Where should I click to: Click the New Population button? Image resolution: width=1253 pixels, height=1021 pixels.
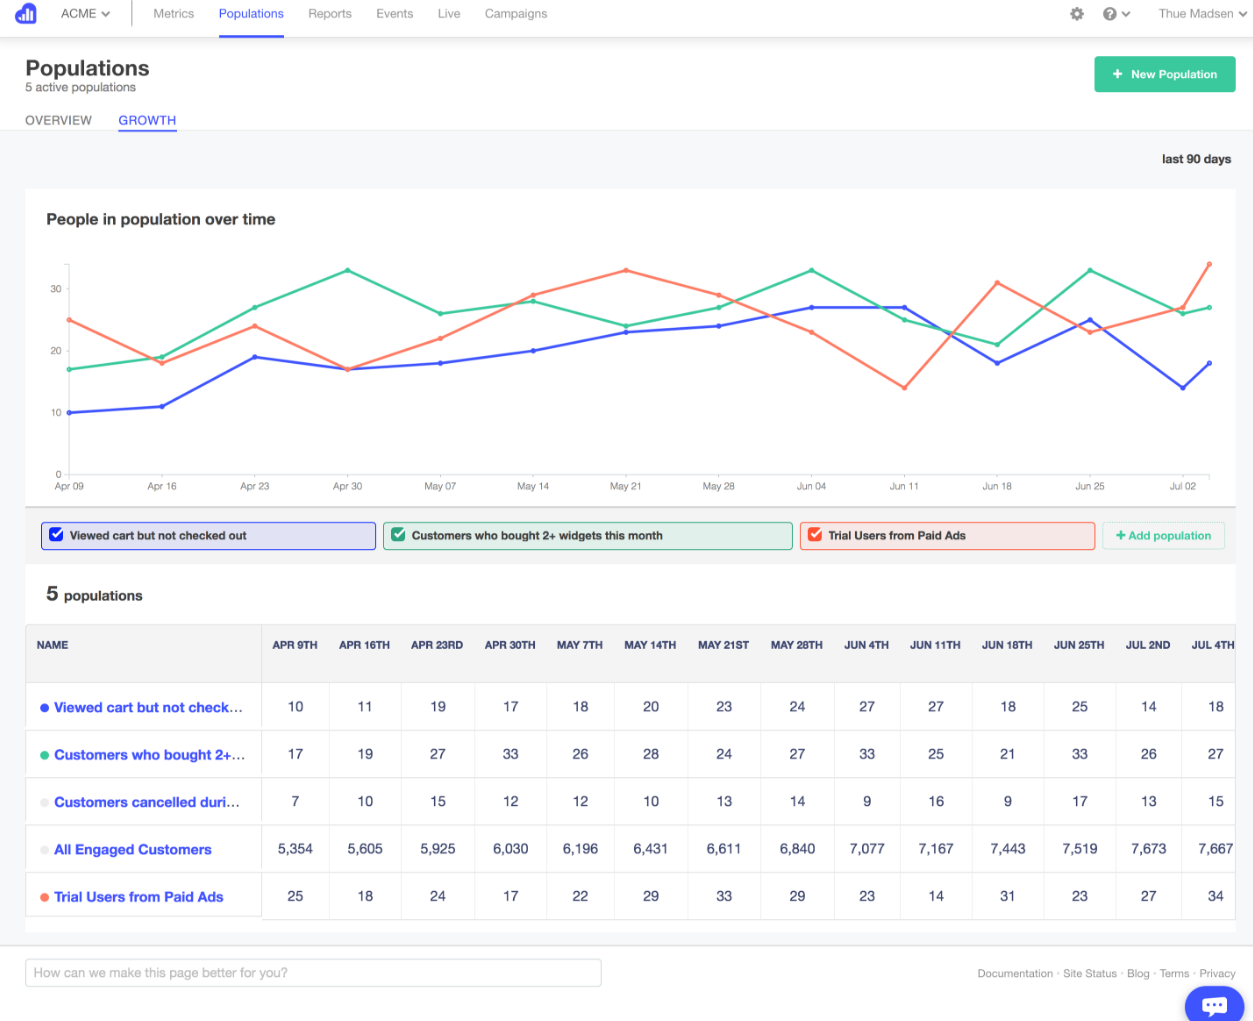(x=1164, y=74)
